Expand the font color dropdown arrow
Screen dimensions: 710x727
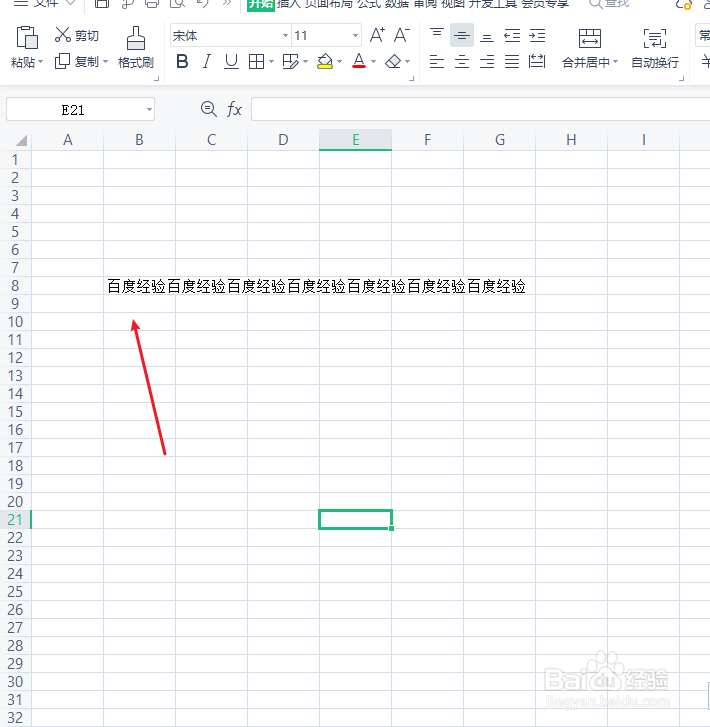373,61
